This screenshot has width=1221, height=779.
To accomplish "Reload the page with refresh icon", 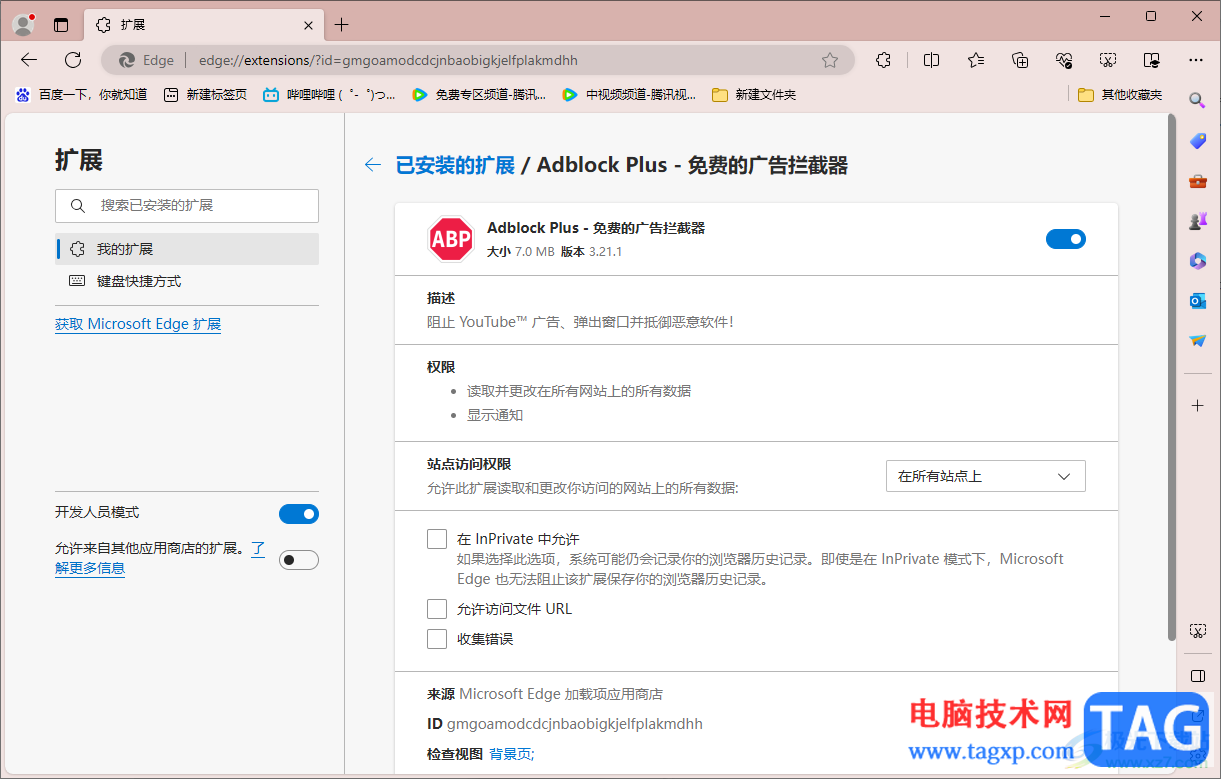I will [73, 60].
